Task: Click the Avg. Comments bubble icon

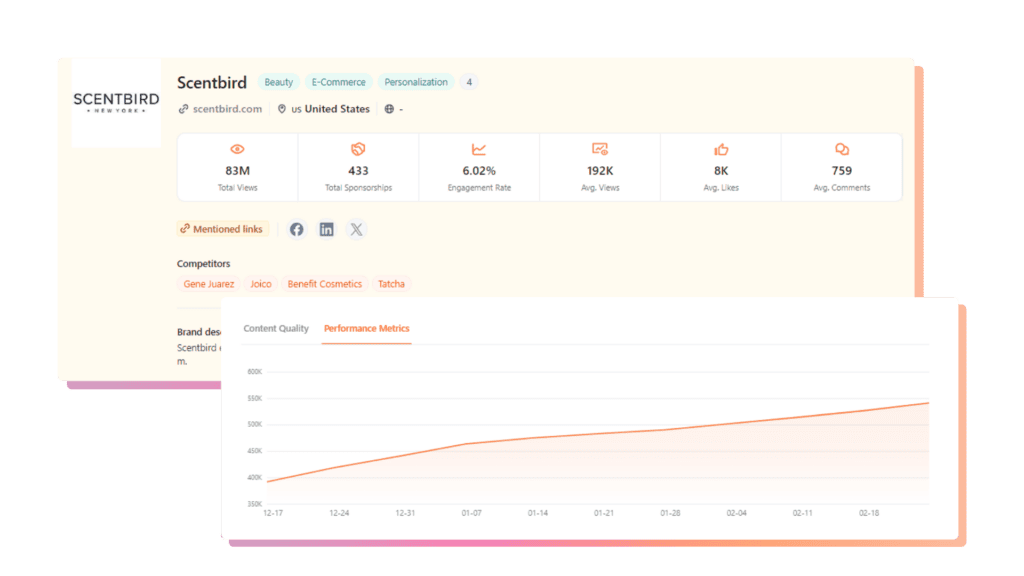Action: point(842,149)
